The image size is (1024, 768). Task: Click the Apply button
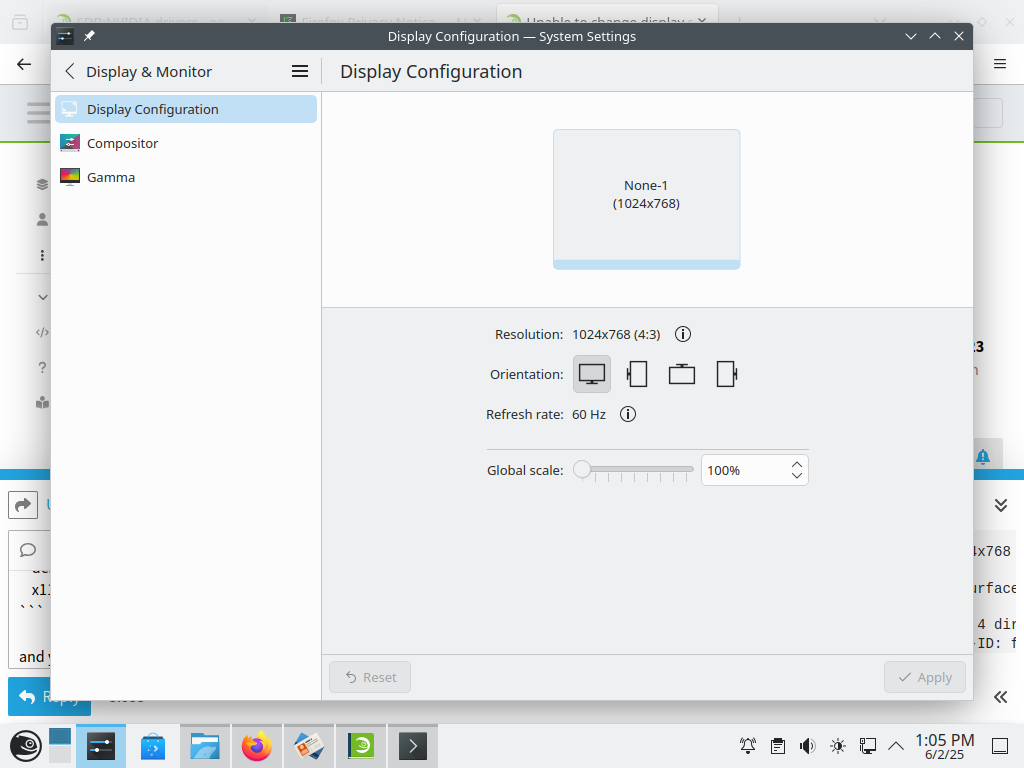click(x=924, y=677)
